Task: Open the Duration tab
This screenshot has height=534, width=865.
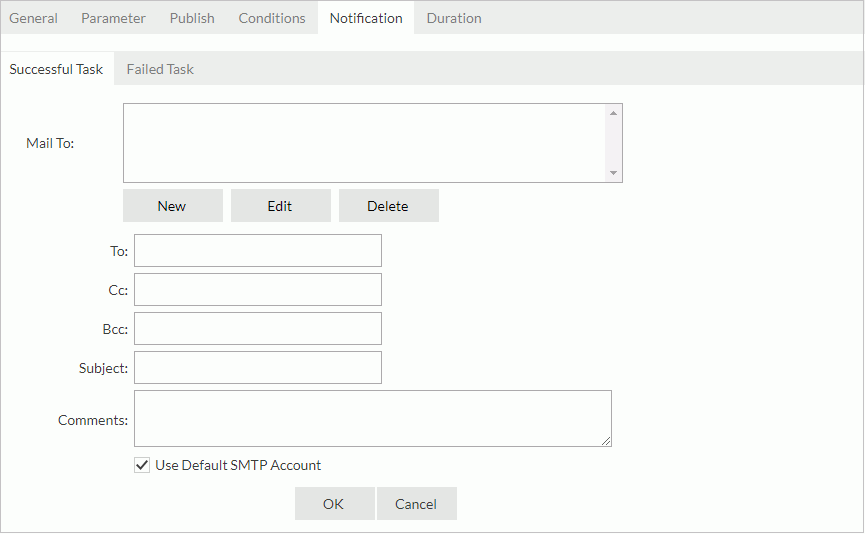Action: point(454,18)
